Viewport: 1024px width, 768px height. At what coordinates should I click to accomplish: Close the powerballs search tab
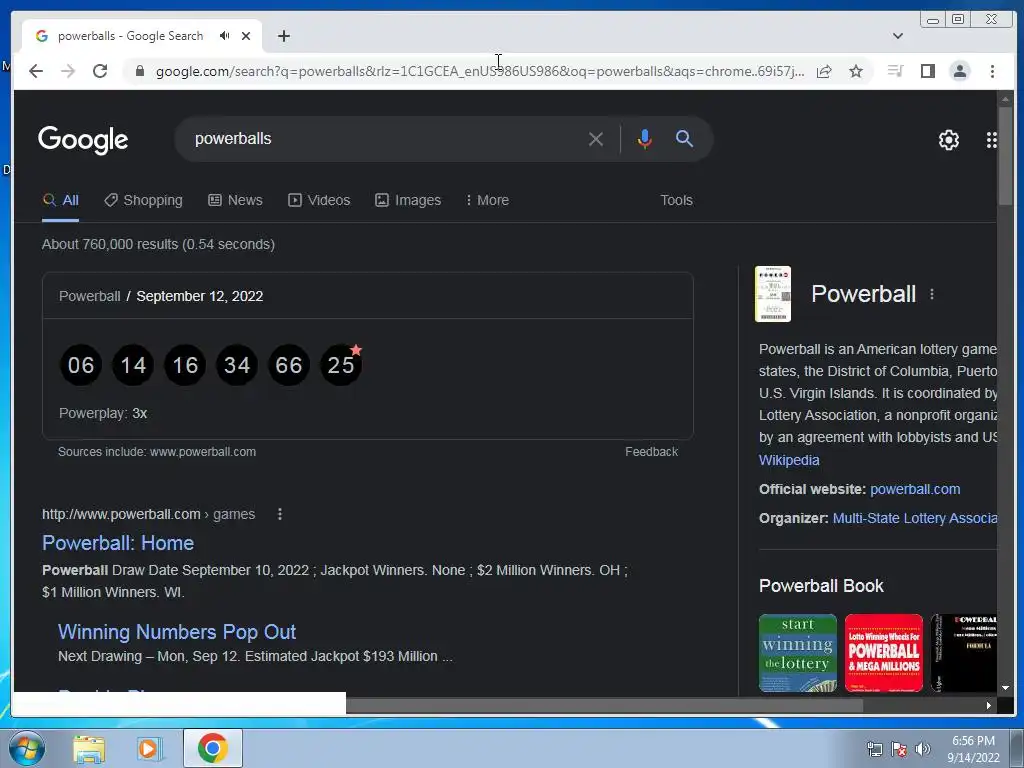click(246, 36)
